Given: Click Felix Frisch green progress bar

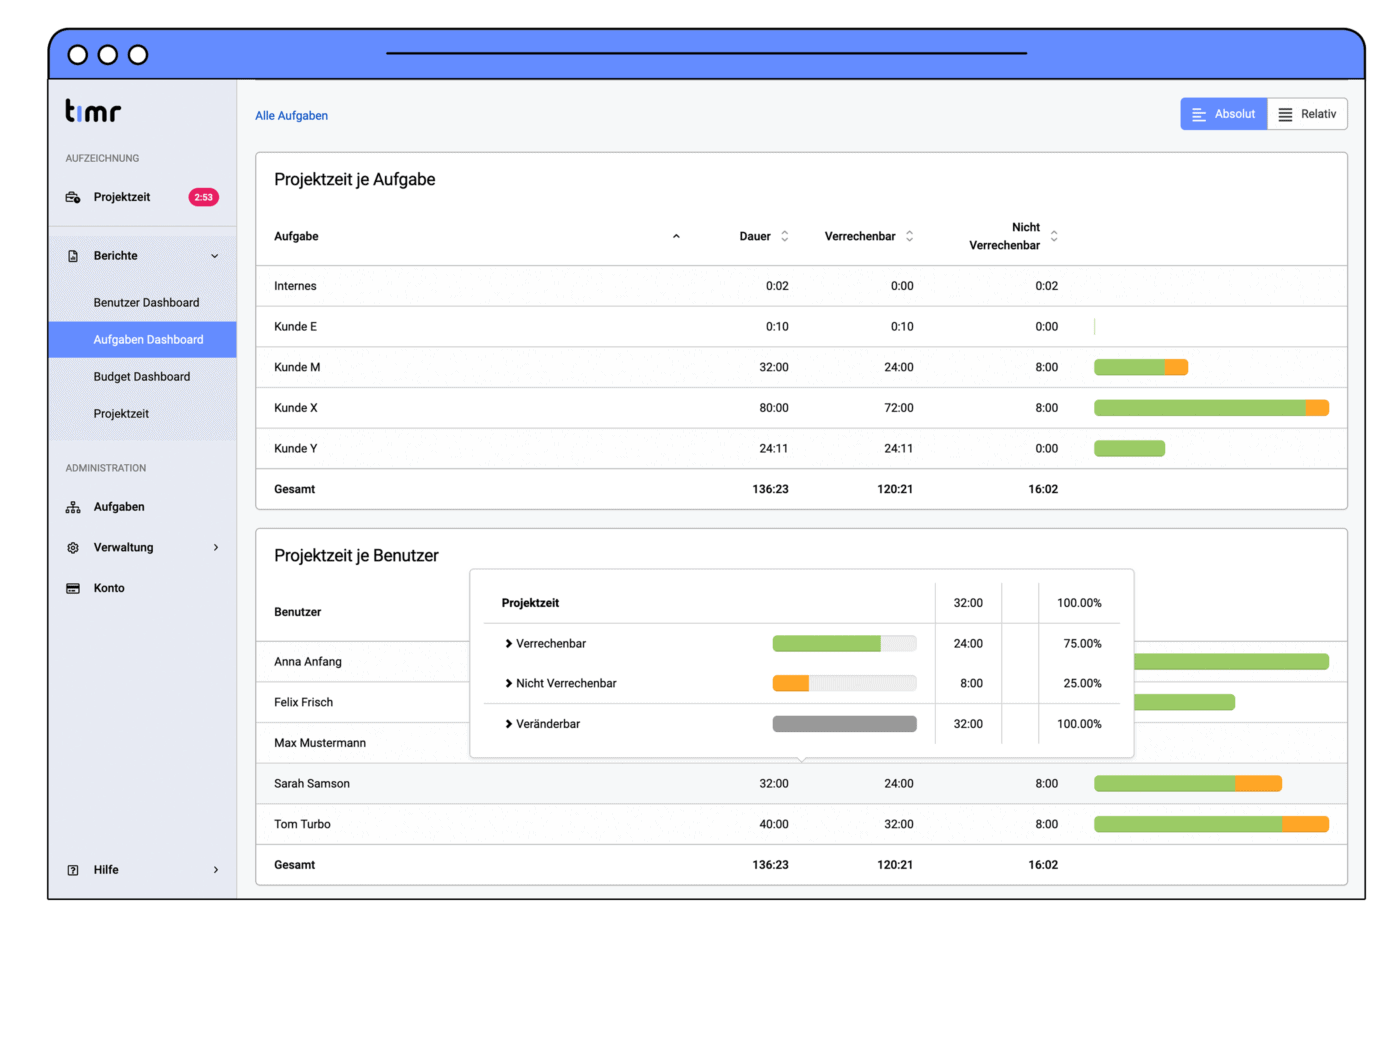Looking at the screenshot, I should tap(1184, 703).
